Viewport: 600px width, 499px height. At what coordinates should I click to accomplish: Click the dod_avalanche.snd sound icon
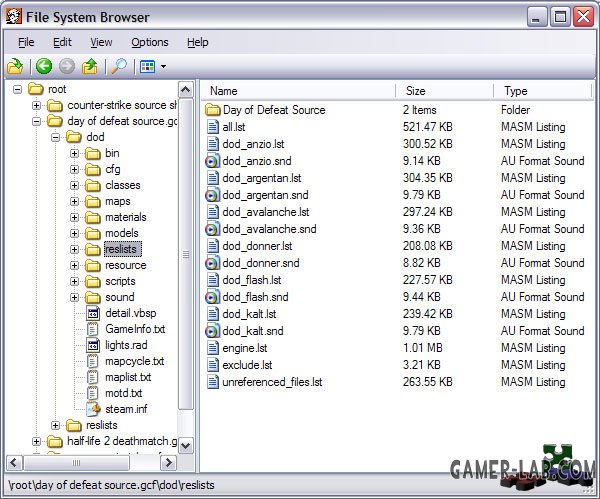point(212,229)
